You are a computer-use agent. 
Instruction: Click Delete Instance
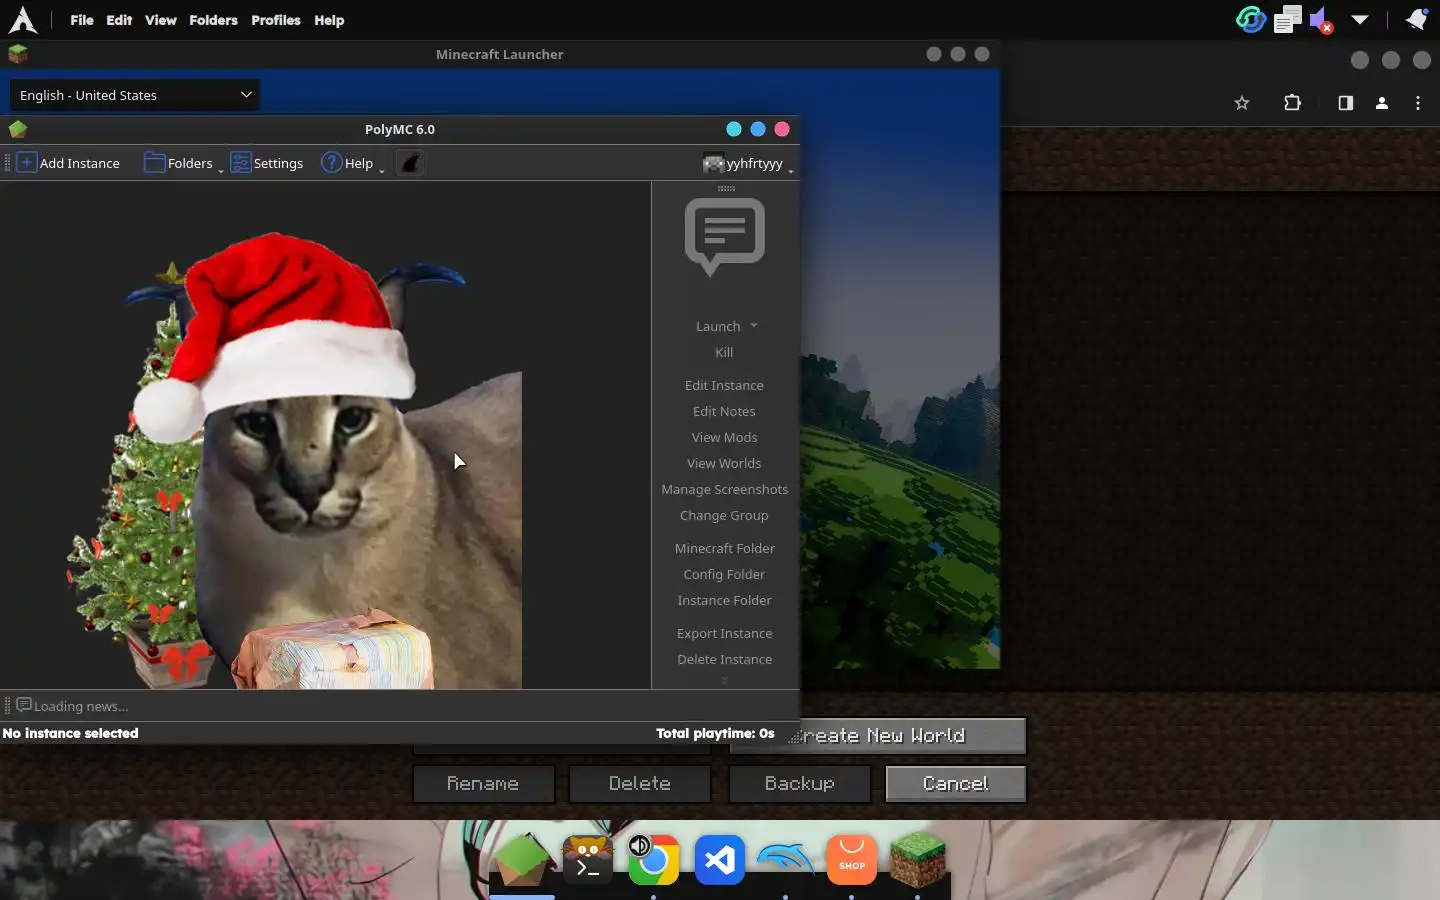point(724,659)
